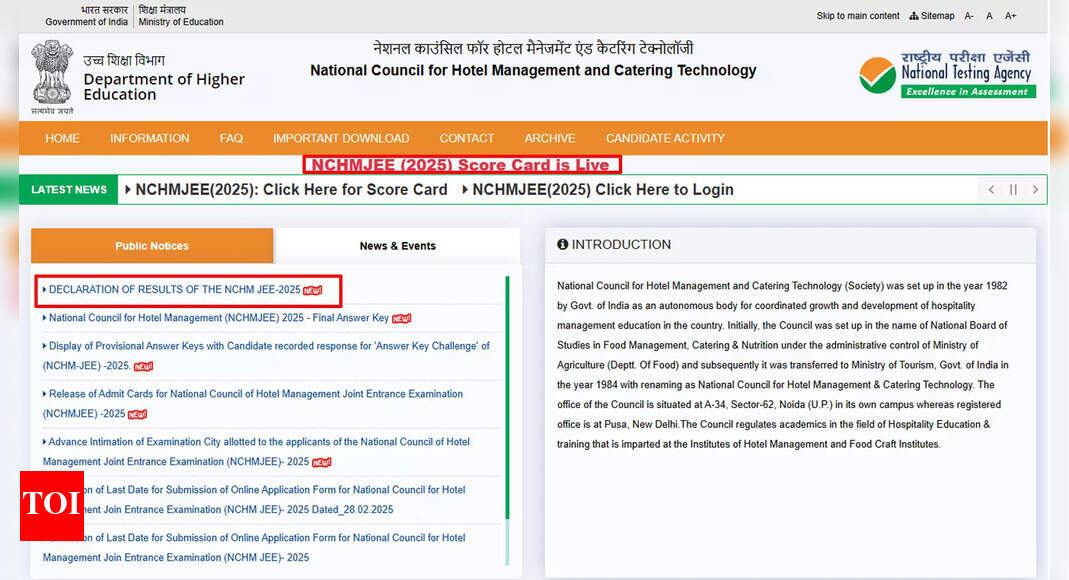Open the Sitemap link
The height and width of the screenshot is (580, 1069).
(932, 16)
